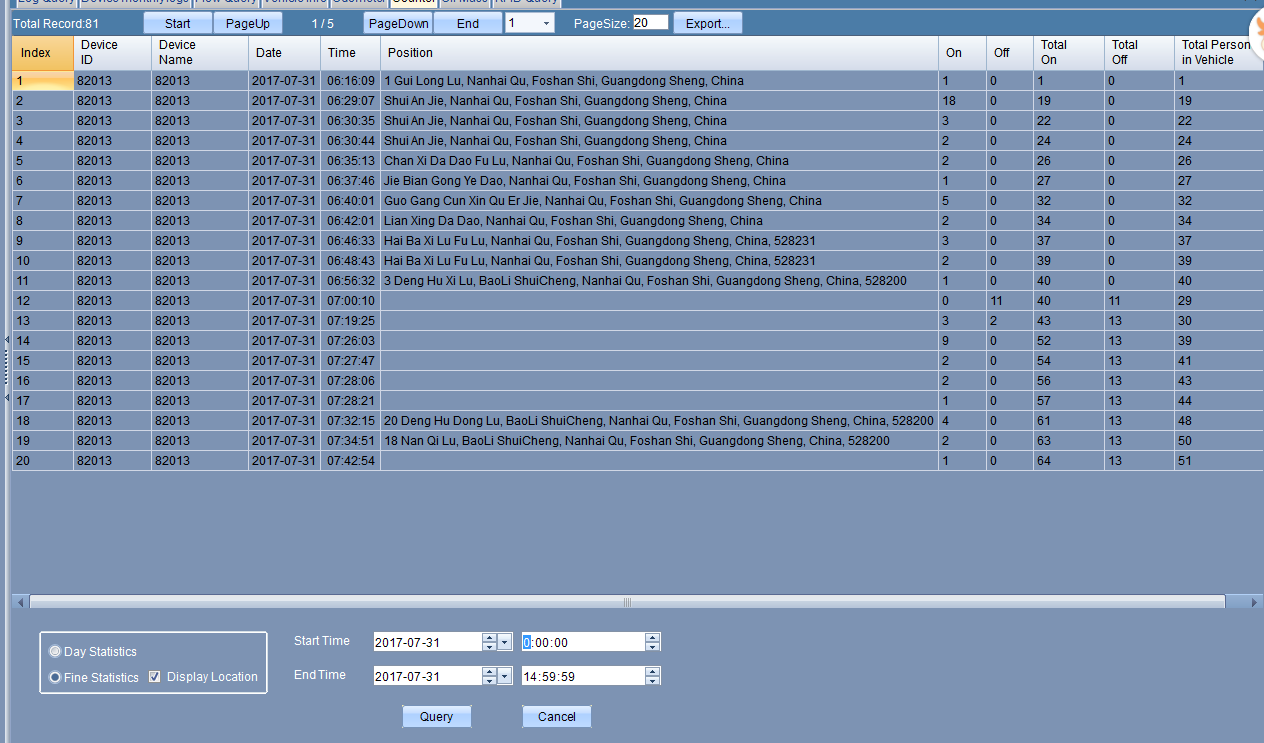The height and width of the screenshot is (743, 1264).
Task: Select Day Statistics radio button
Action: click(55, 651)
